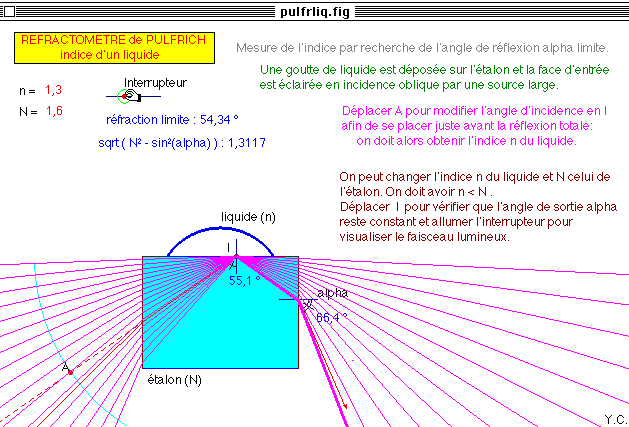Screen dimensions: 629x427
Task: Select the 66,4° exit angle label
Action: click(332, 317)
